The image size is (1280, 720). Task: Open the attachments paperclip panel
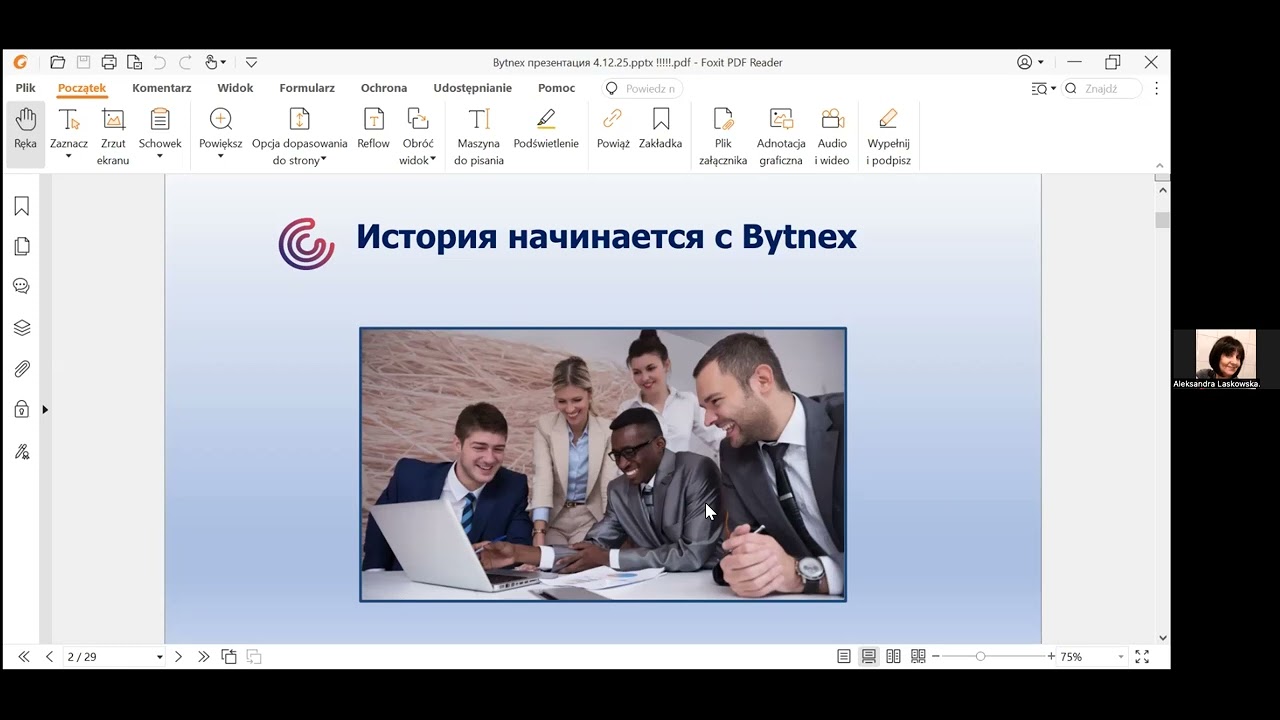point(22,368)
